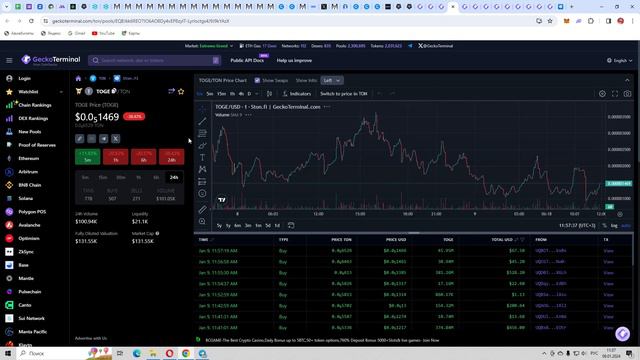640x360 pixels.
Task: Select Base network icon
Action: (x=9, y=265)
